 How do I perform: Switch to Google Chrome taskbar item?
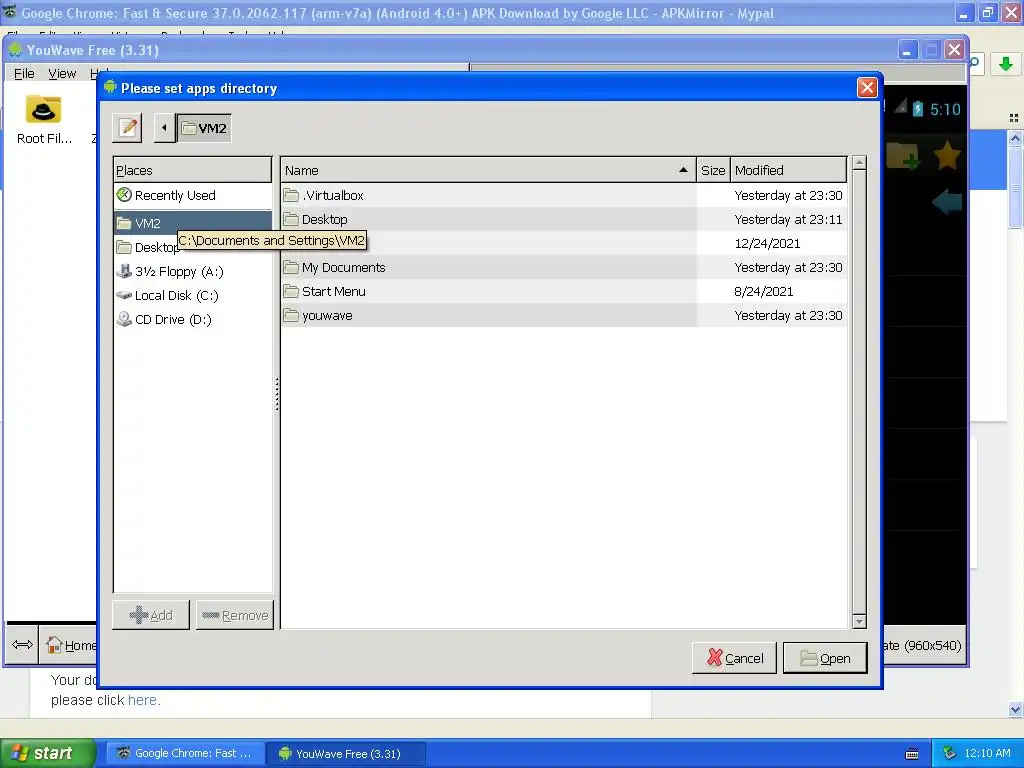pyautogui.click(x=185, y=753)
